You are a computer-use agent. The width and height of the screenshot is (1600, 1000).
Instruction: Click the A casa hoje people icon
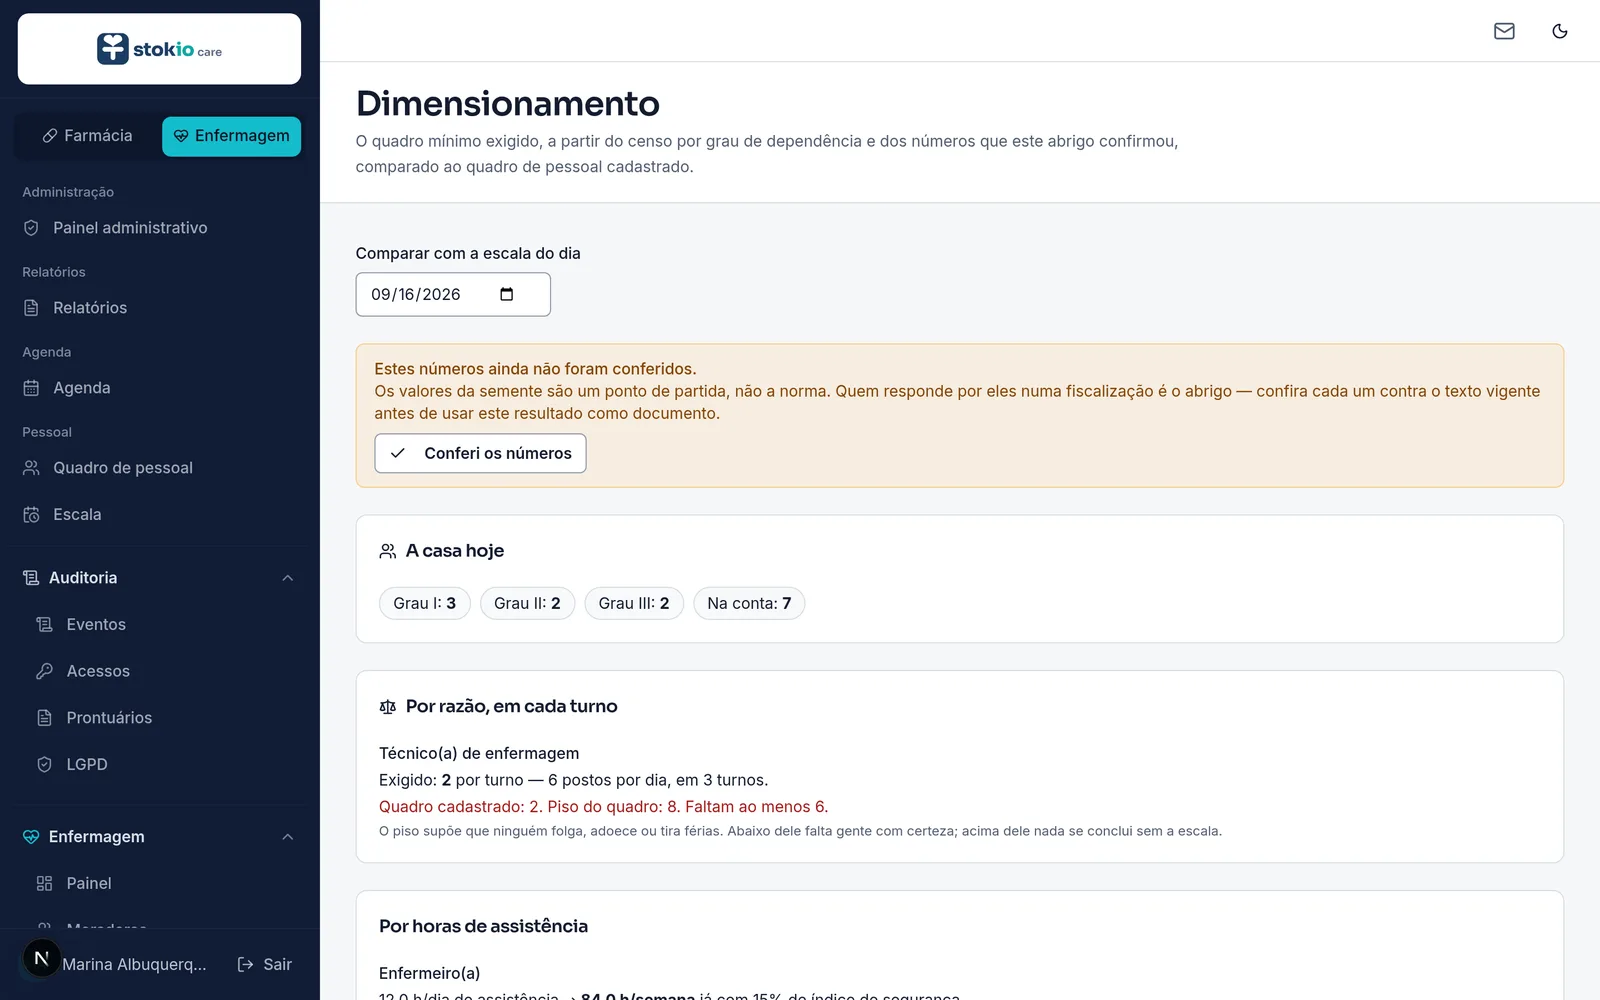click(x=388, y=551)
